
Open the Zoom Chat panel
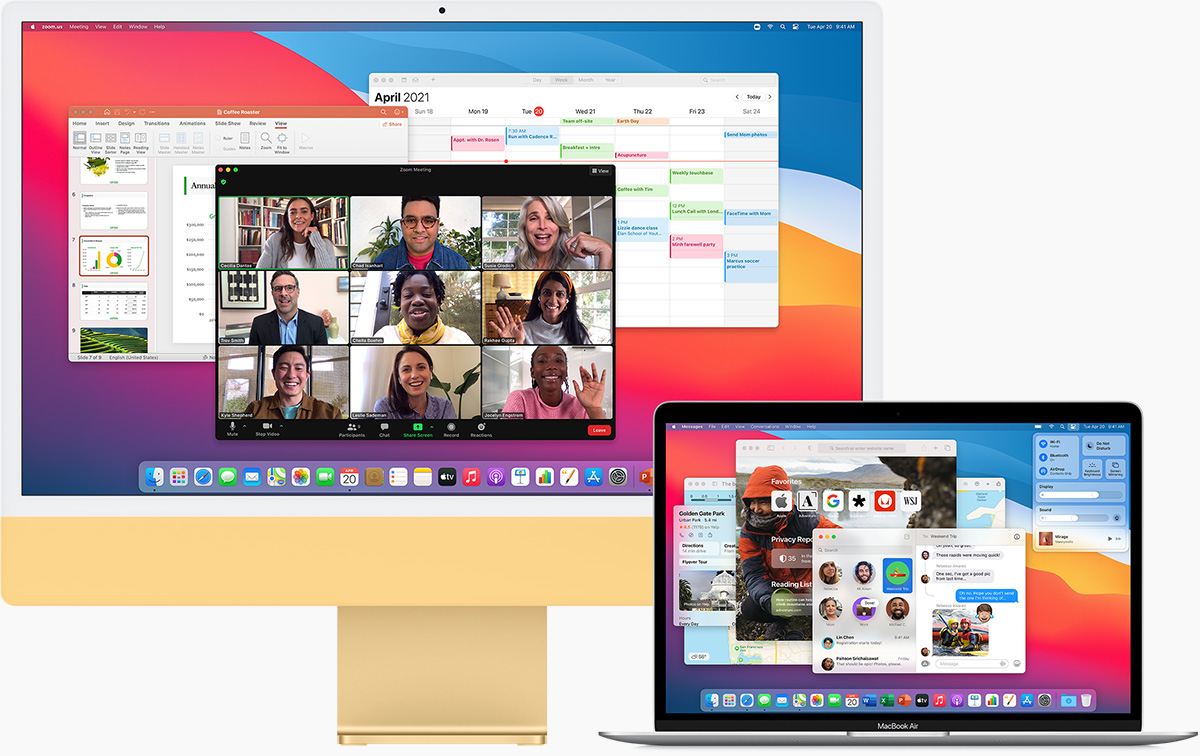384,427
